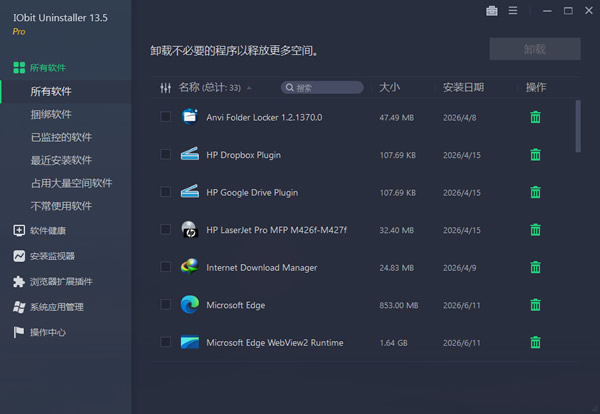Open 软件健康 section
Screen dimensions: 600x414
click(x=48, y=231)
